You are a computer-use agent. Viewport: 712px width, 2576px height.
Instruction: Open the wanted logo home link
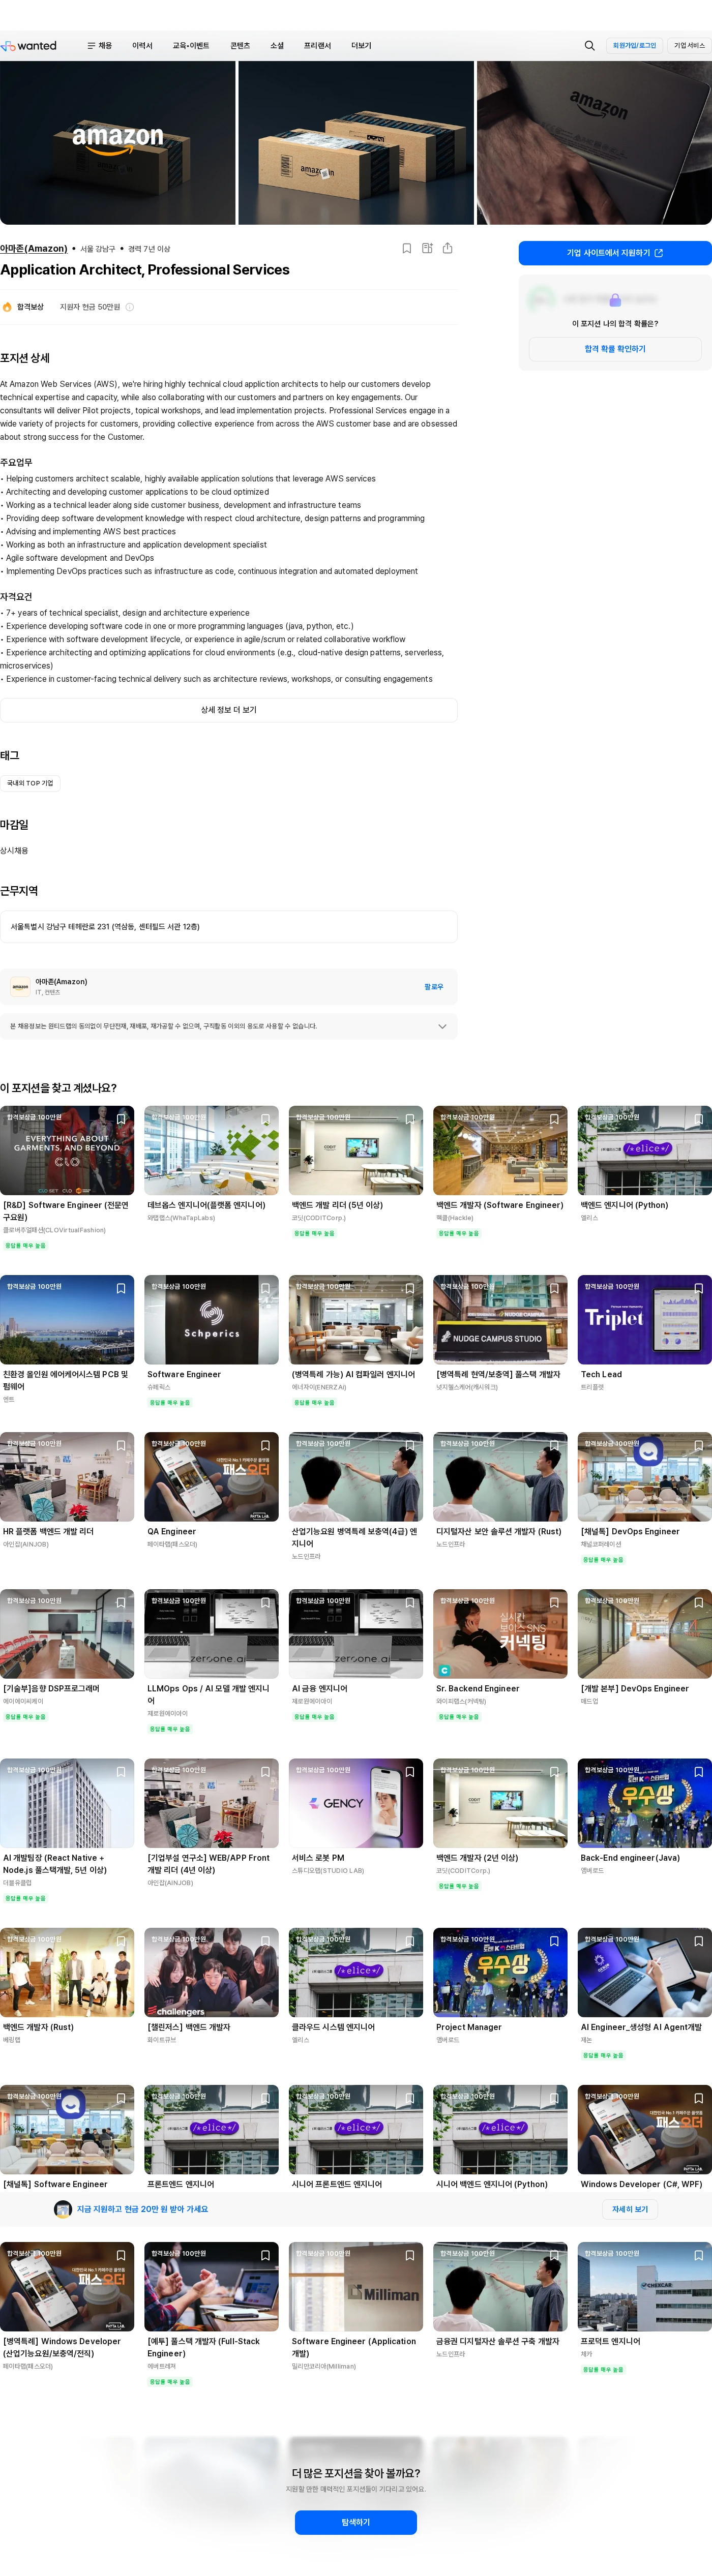[x=29, y=46]
